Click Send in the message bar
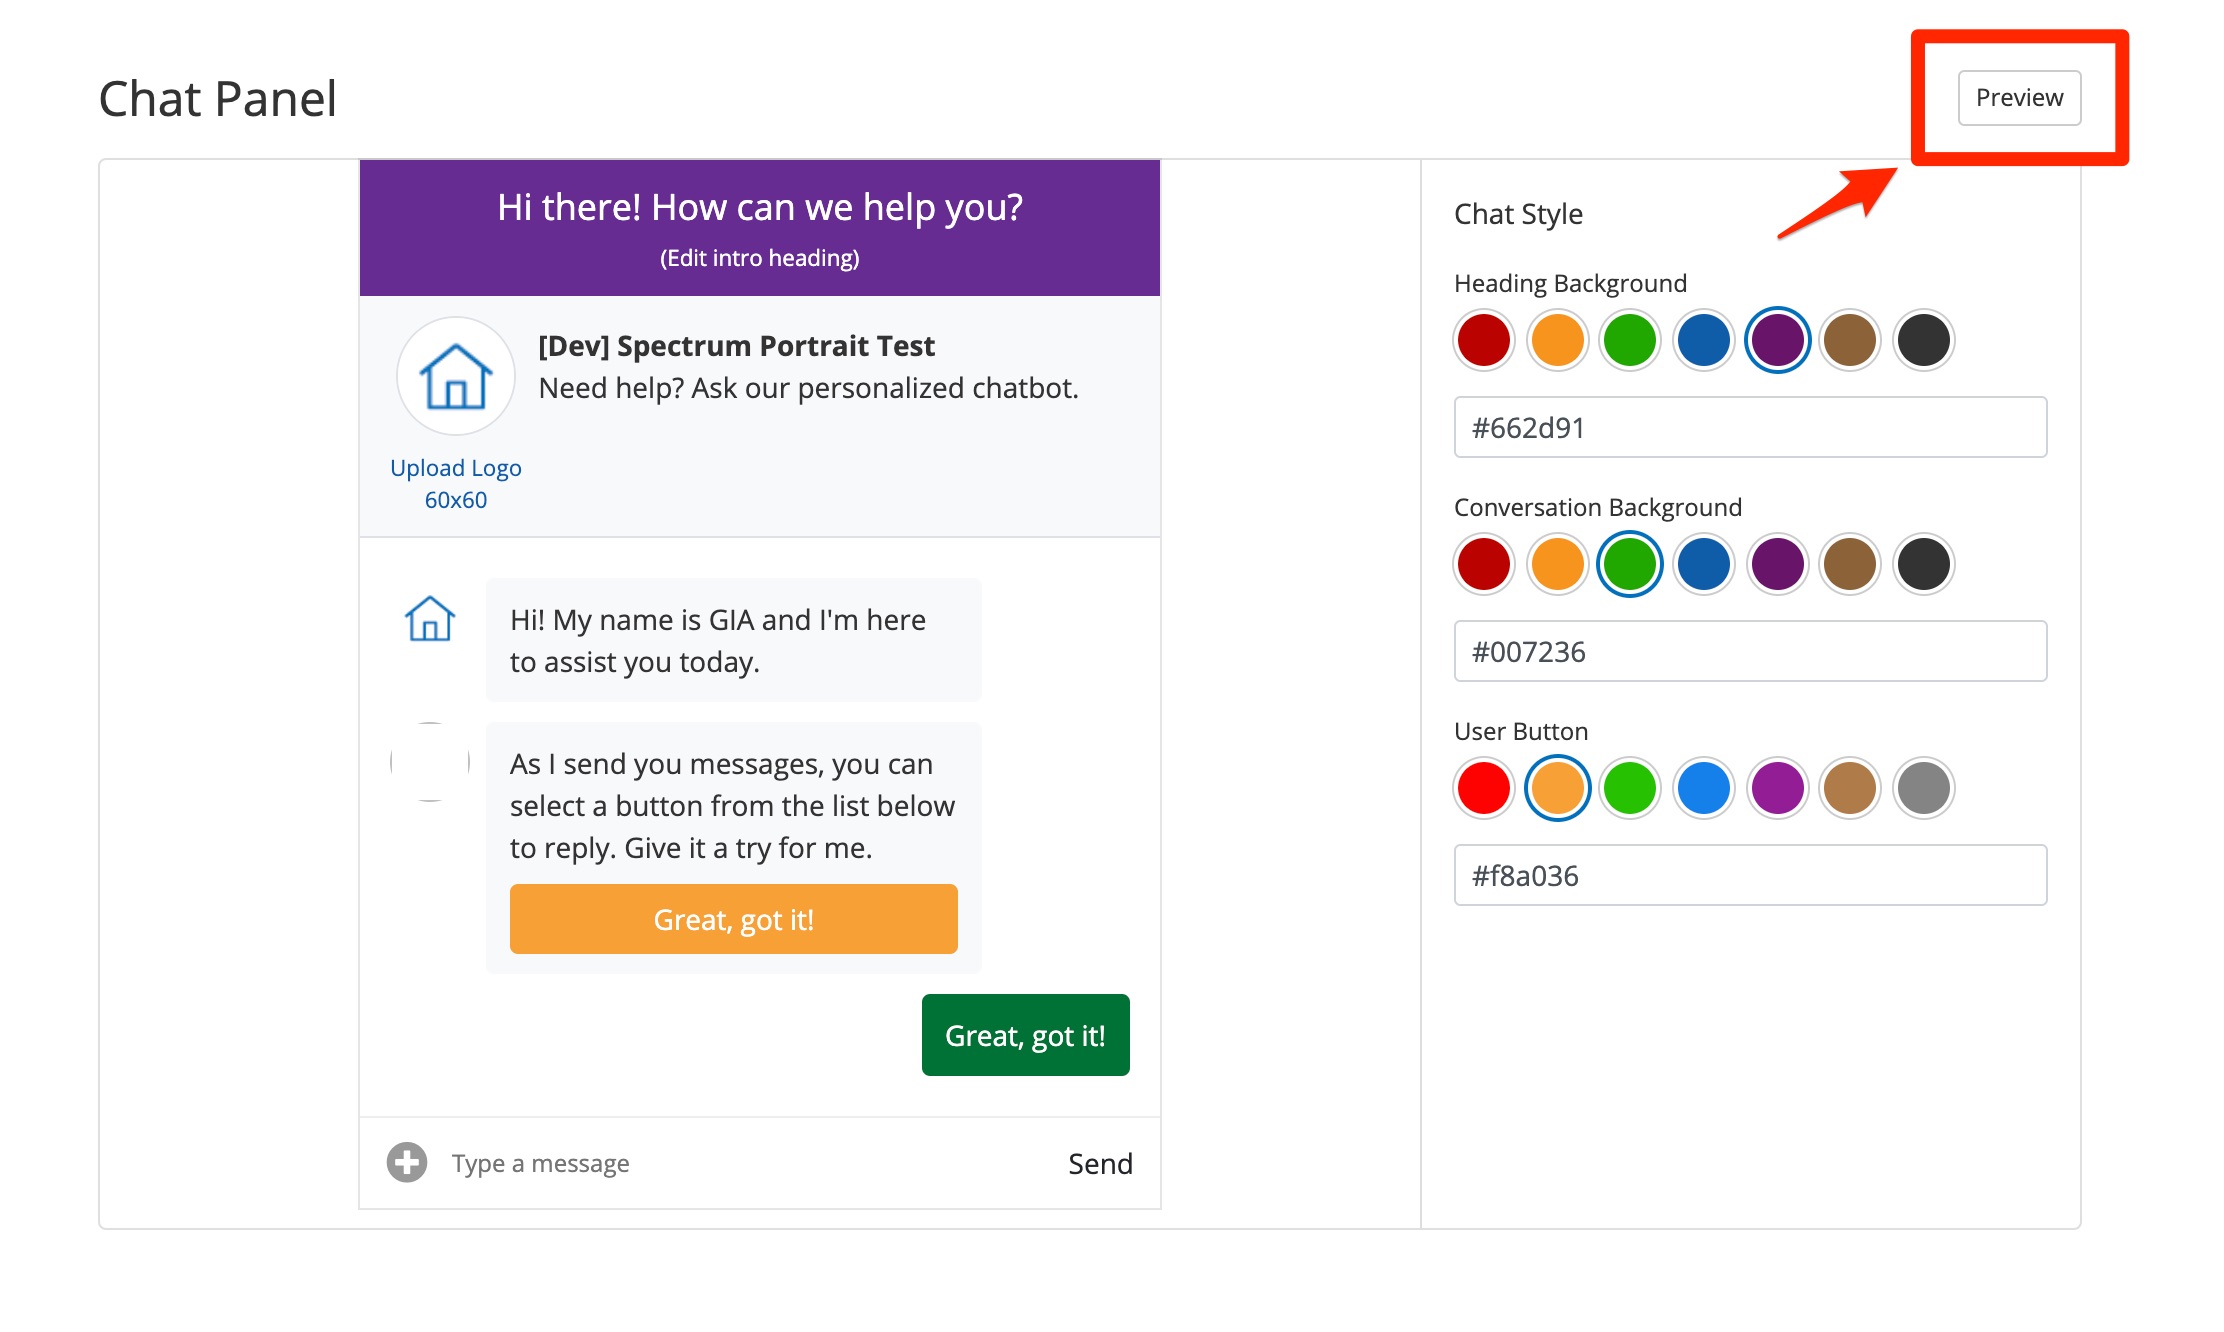The width and height of the screenshot is (2224, 1332). 1100,1163
